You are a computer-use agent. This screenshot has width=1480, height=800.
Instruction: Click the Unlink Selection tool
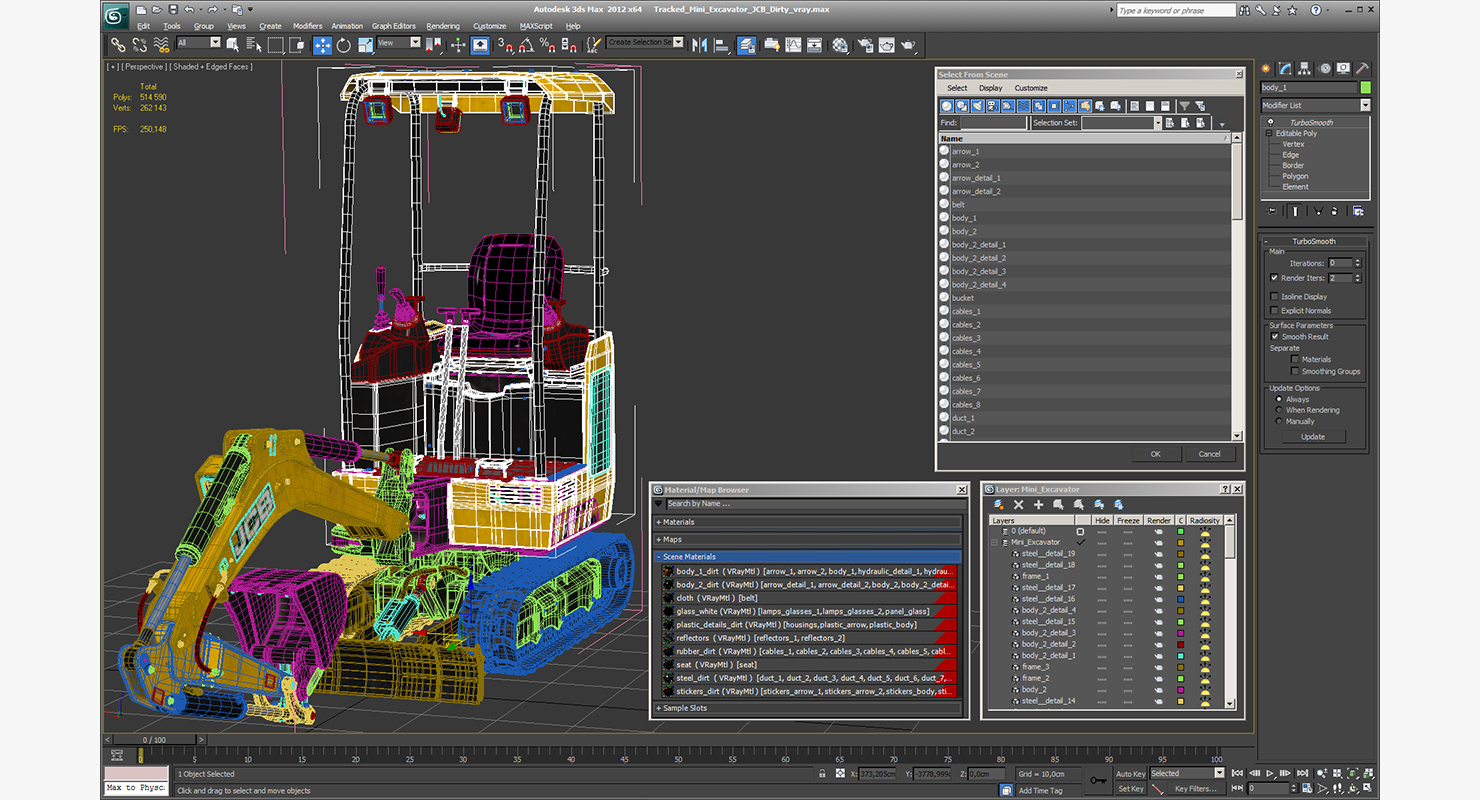pos(139,44)
